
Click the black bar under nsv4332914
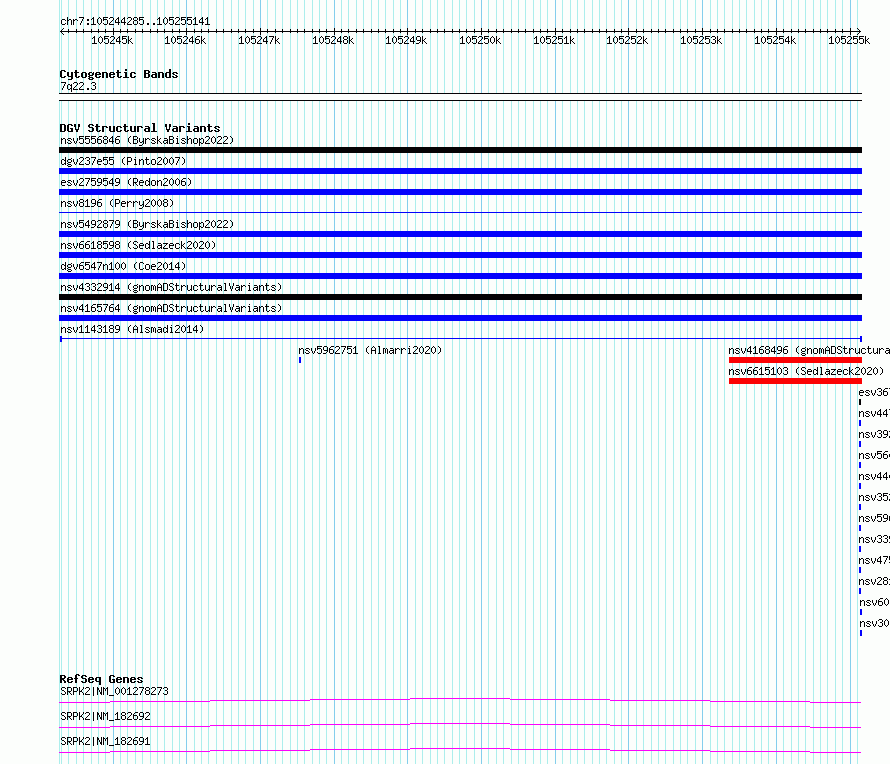(x=460, y=297)
